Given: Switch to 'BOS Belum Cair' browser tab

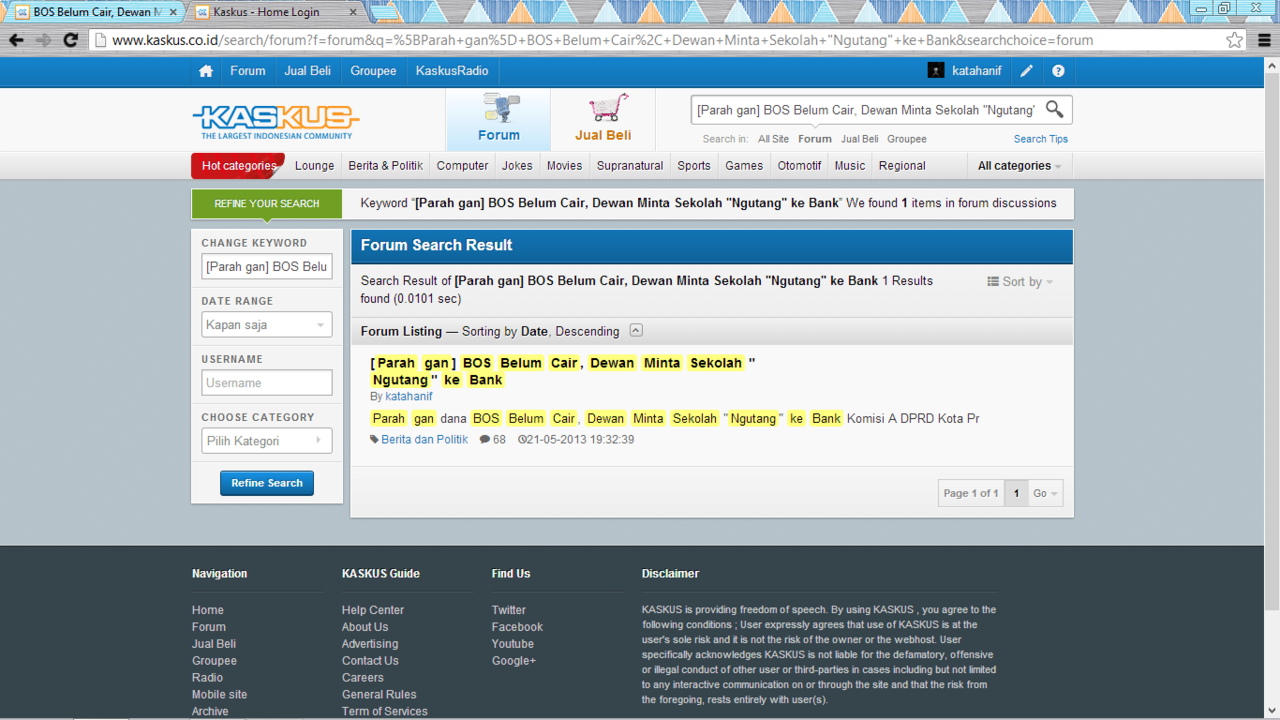Looking at the screenshot, I should 97,12.
